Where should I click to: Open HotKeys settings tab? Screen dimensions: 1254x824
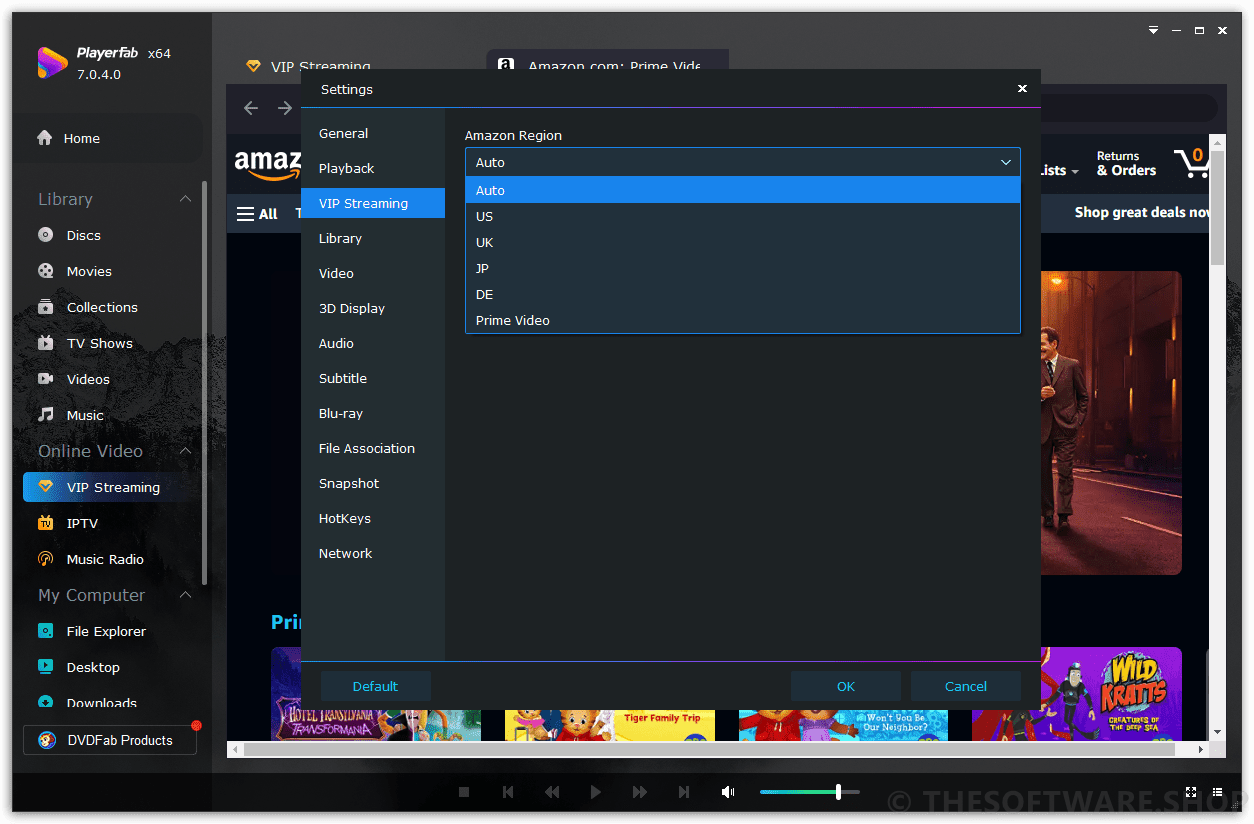(373, 518)
